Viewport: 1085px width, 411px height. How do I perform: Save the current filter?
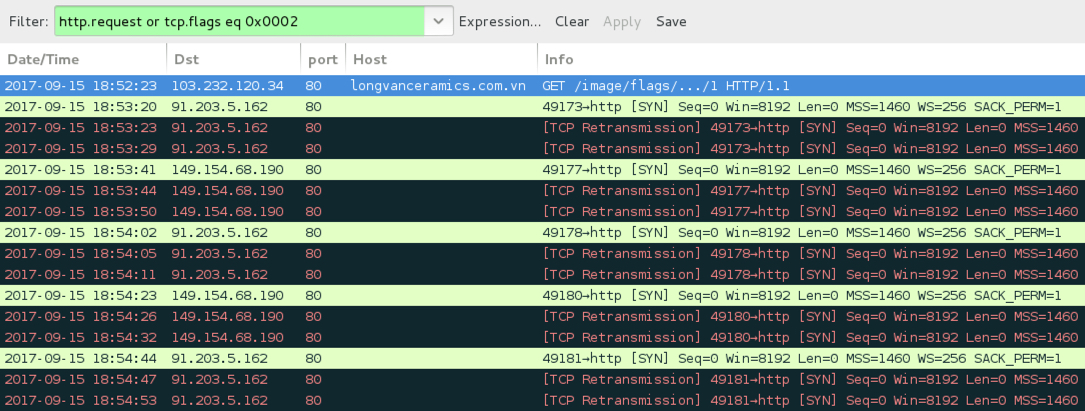click(671, 21)
